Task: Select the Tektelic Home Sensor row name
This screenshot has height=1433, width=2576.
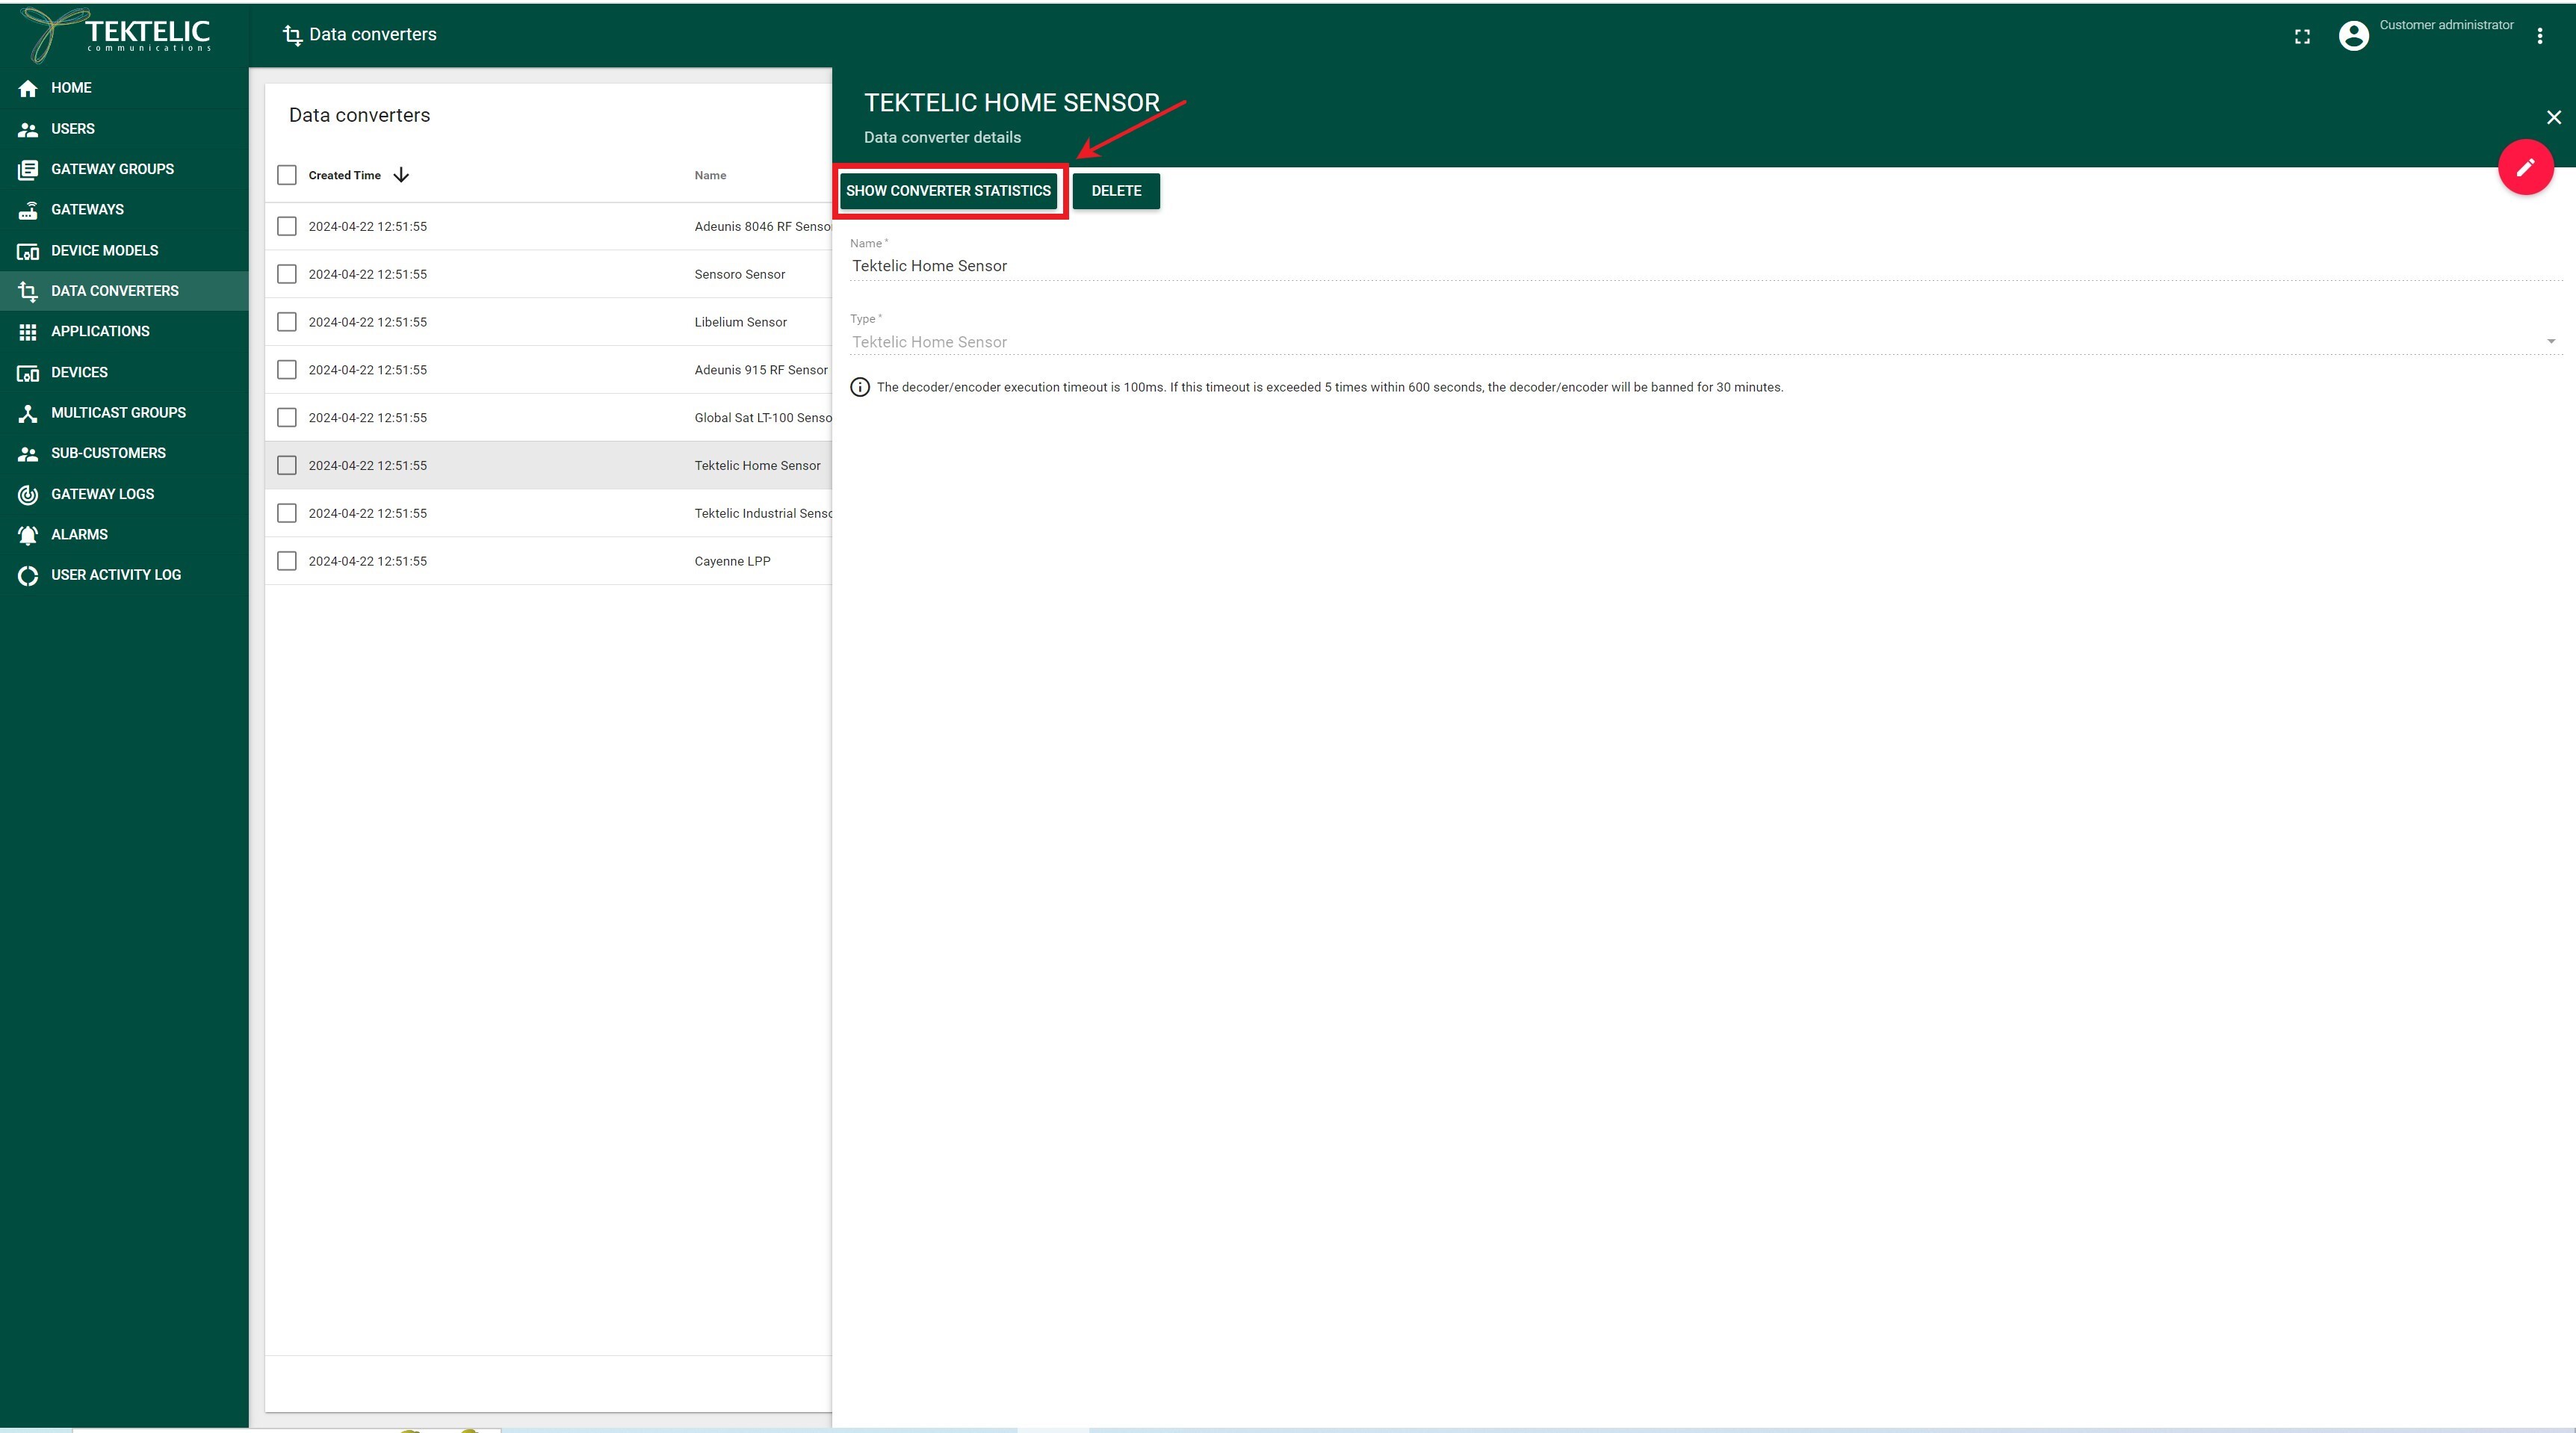Action: [x=757, y=466]
